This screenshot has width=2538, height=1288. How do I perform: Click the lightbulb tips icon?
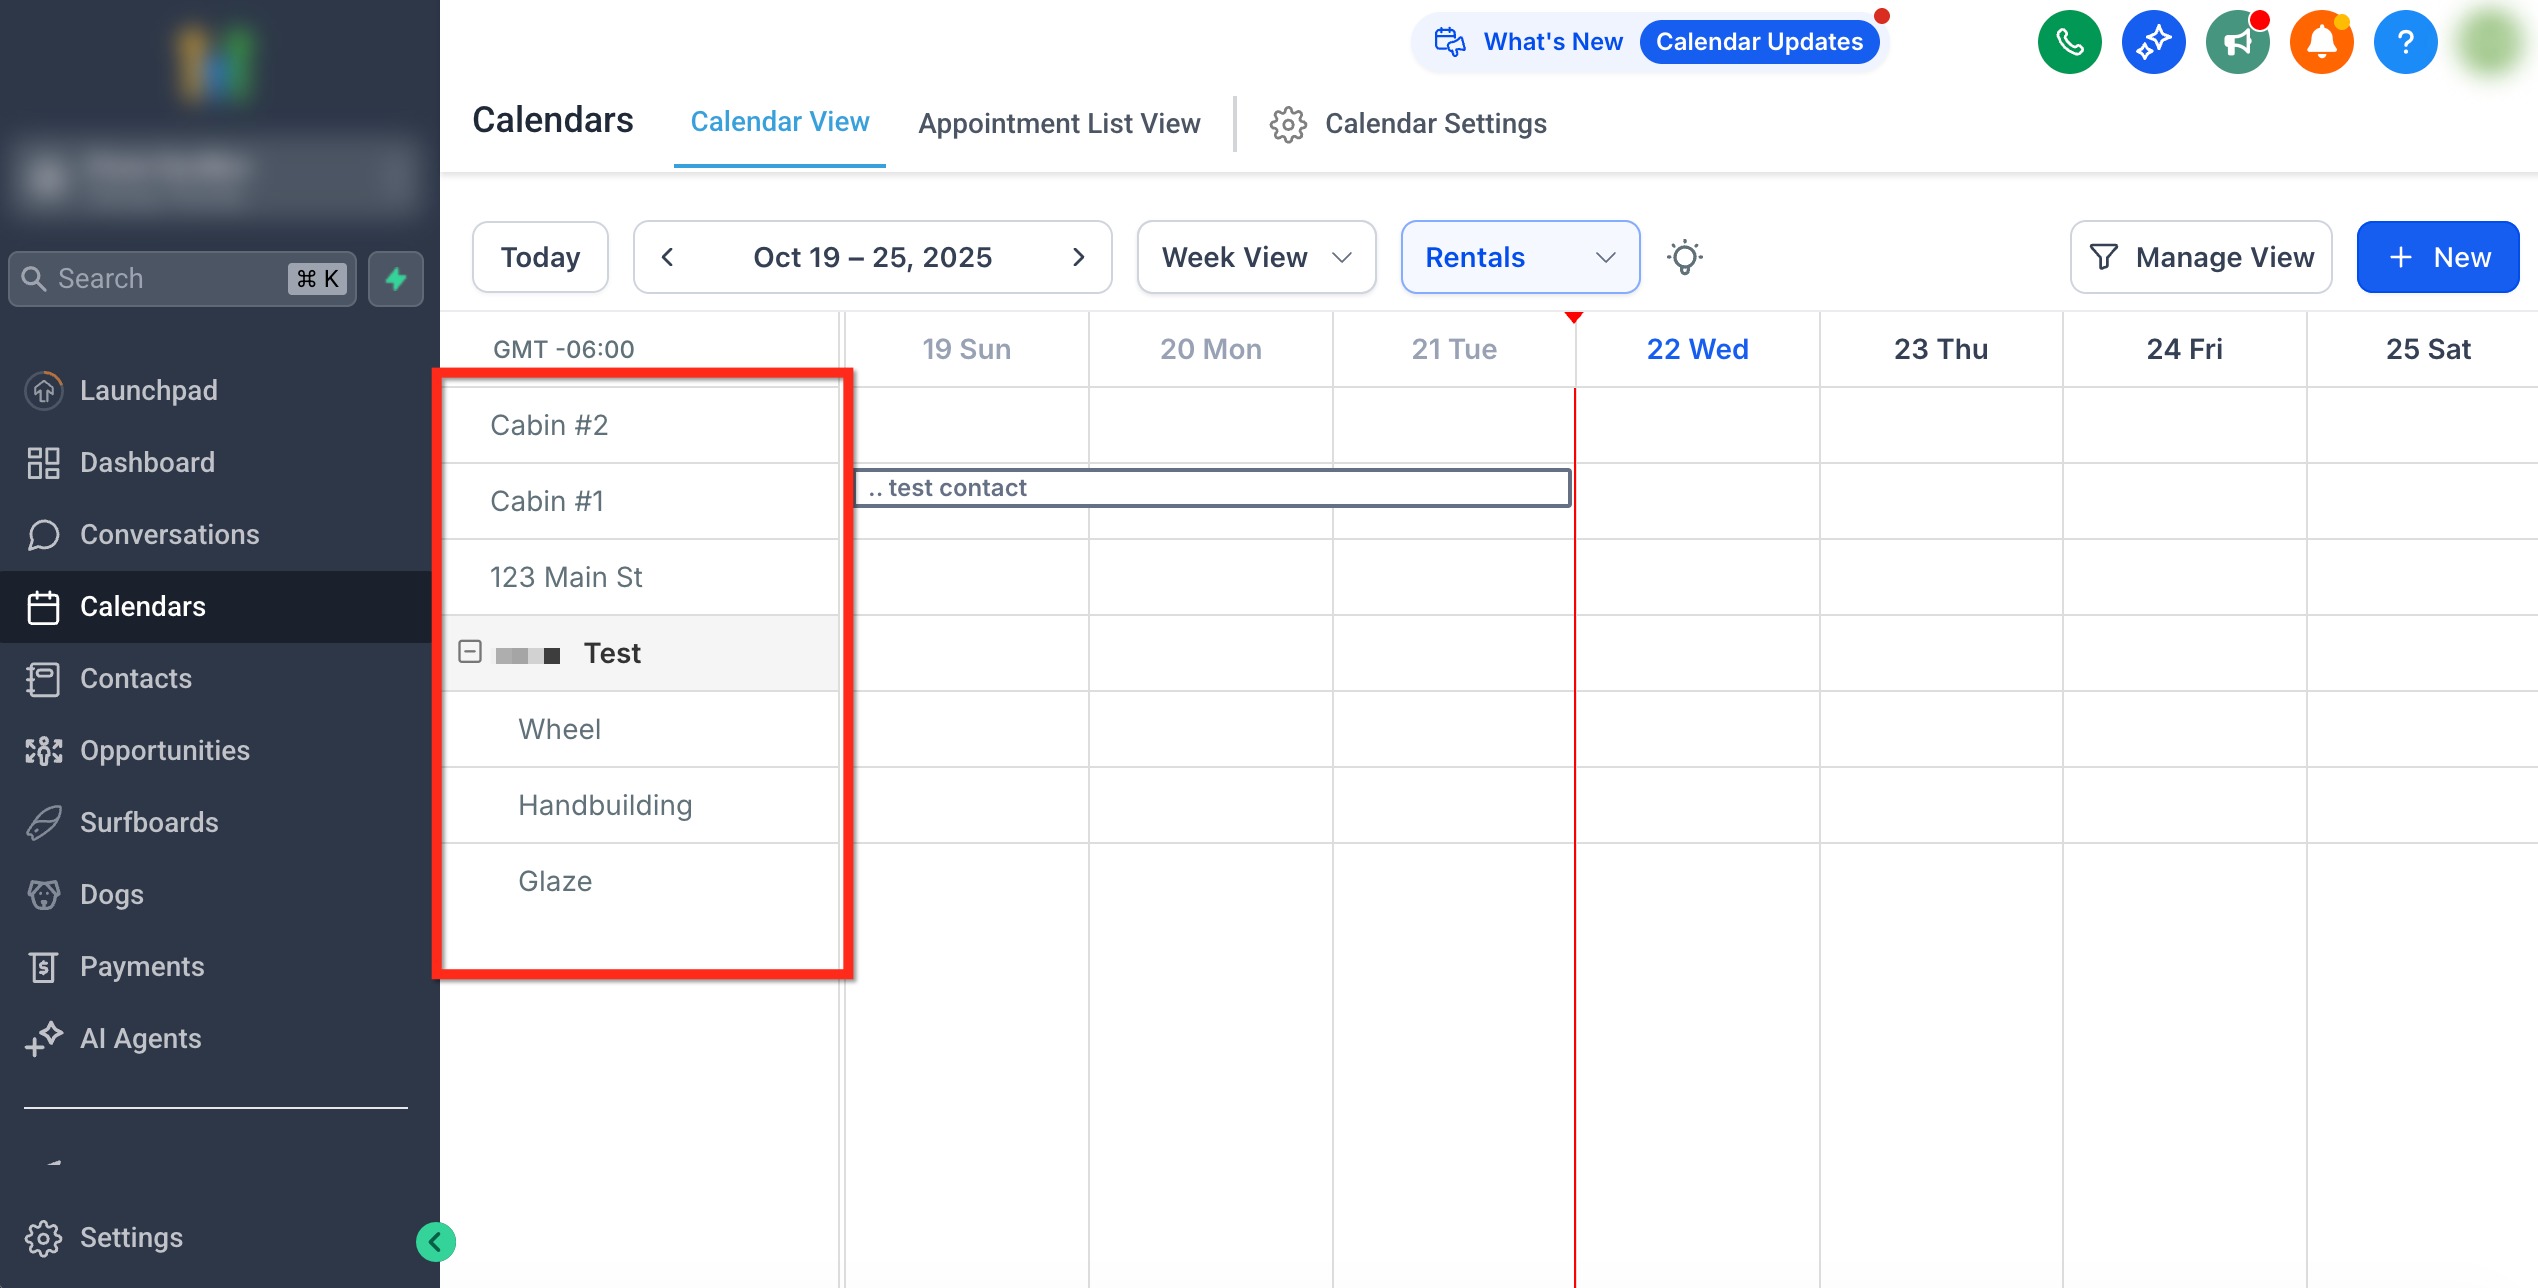click(x=1684, y=257)
